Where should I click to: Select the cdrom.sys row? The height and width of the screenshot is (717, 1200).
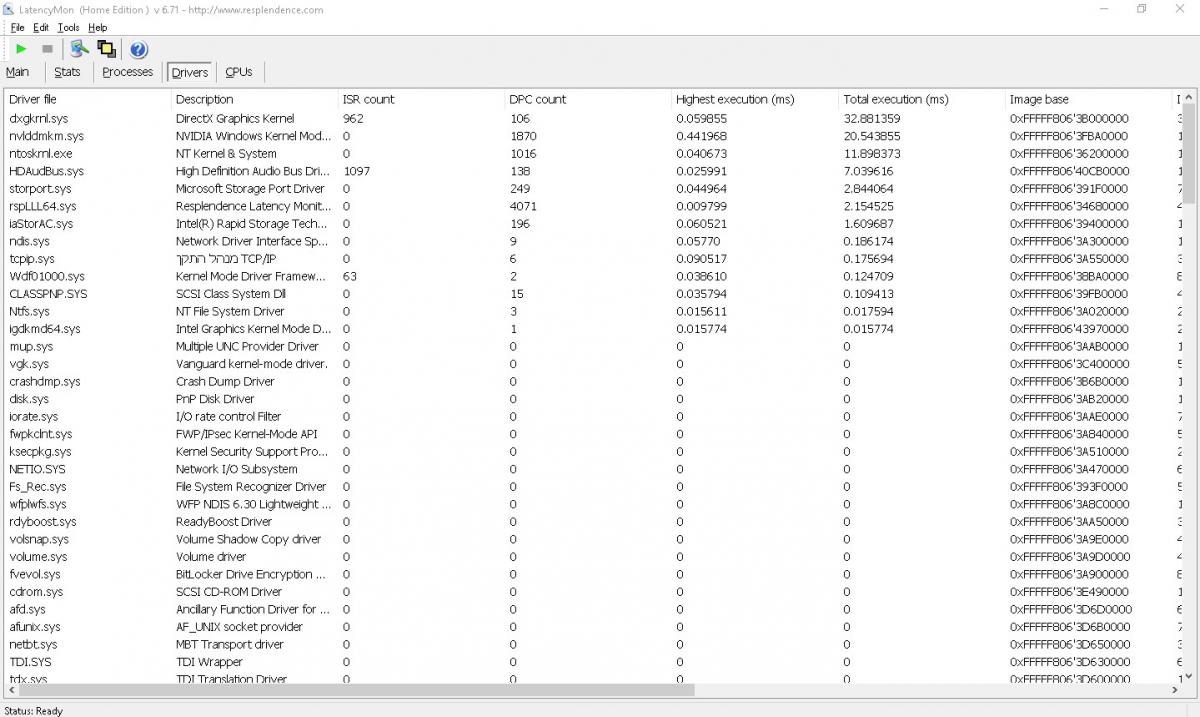coord(592,591)
